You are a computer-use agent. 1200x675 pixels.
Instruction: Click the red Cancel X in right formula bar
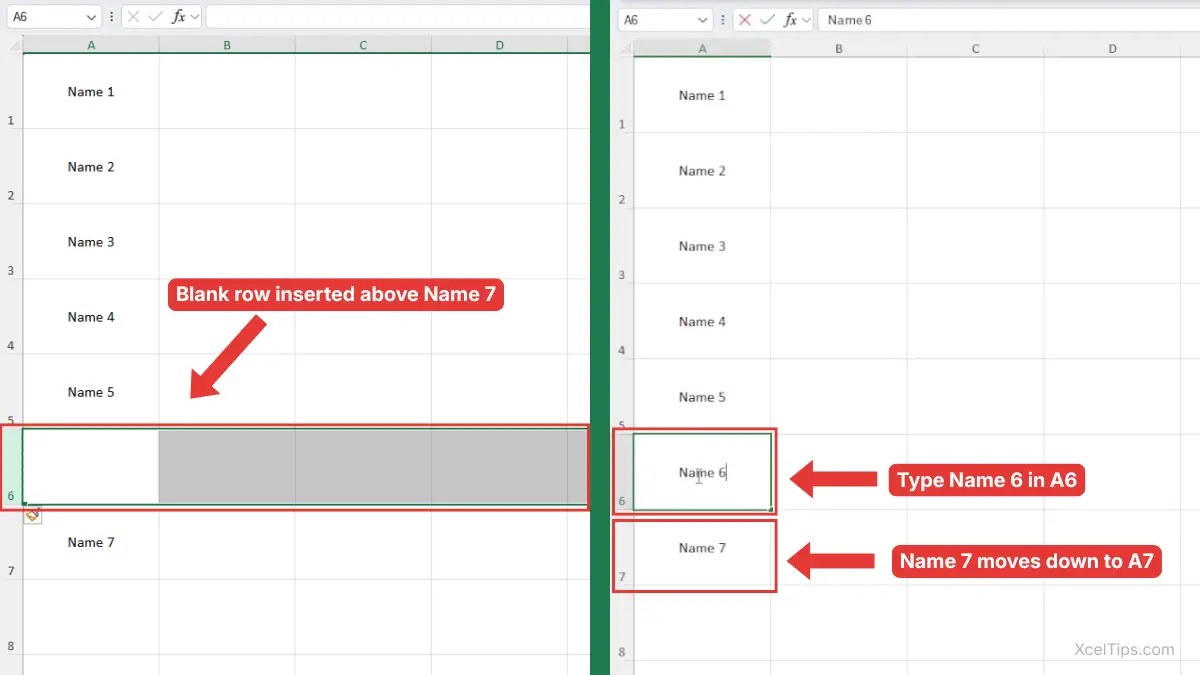click(x=744, y=20)
